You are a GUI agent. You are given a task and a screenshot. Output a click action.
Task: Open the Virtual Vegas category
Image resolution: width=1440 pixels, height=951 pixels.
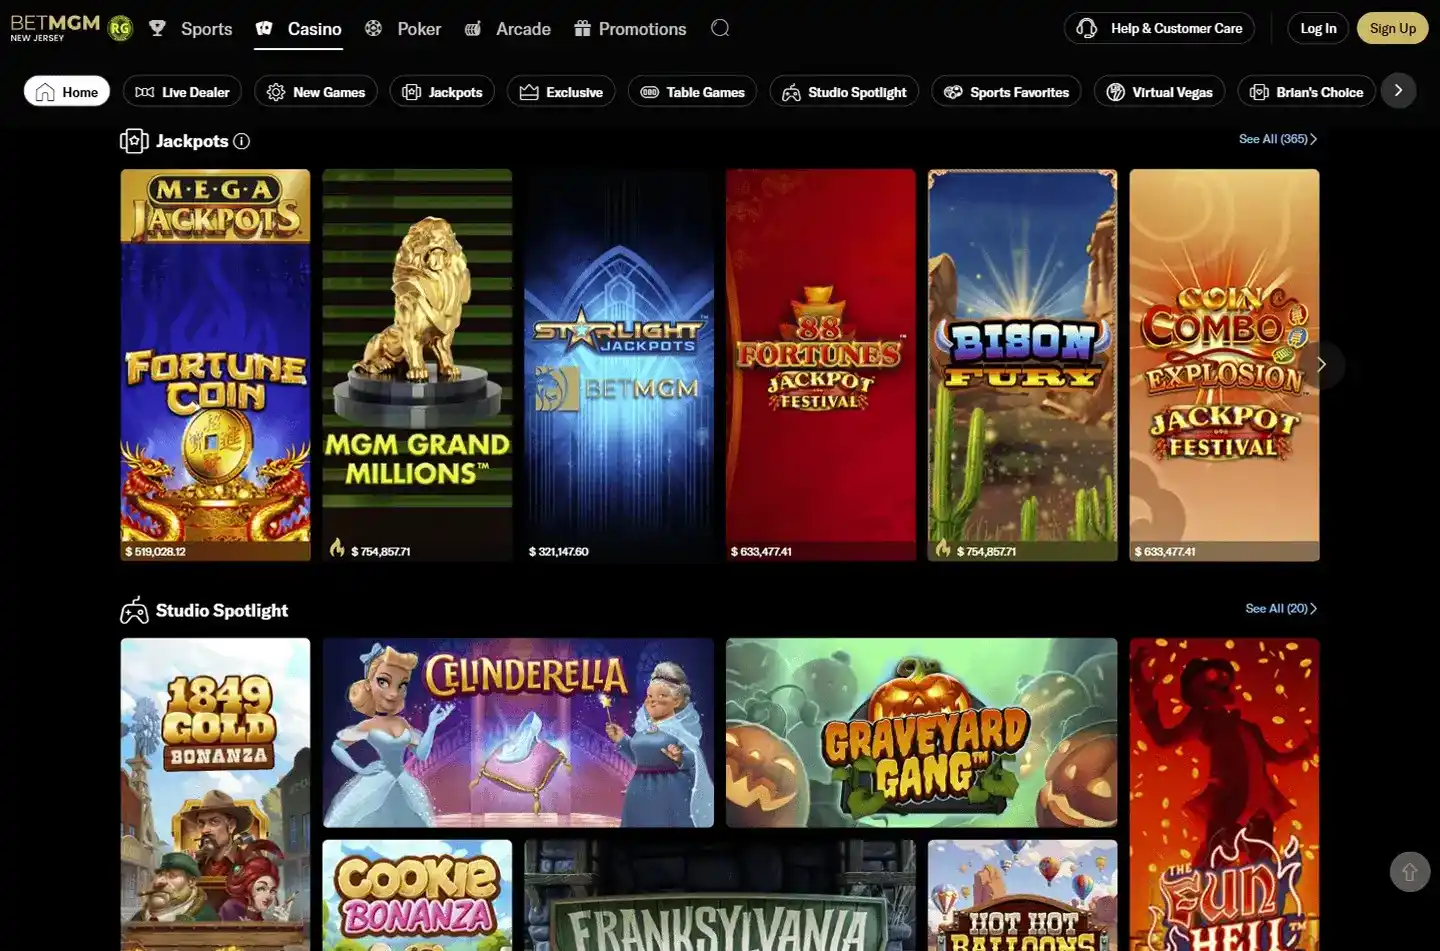(1159, 91)
